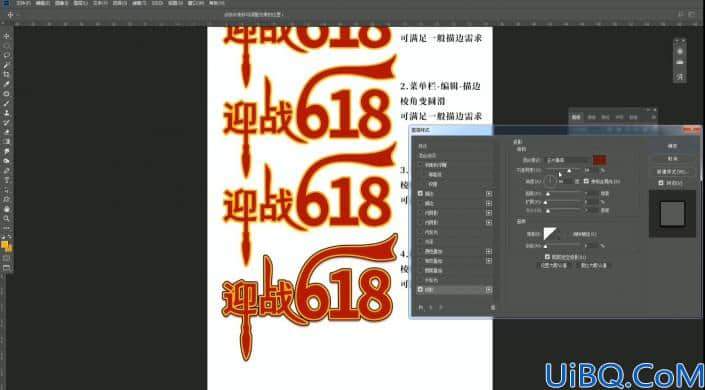The height and width of the screenshot is (390, 705).
Task: Select the Dodge tool
Action: [x=7, y=161]
